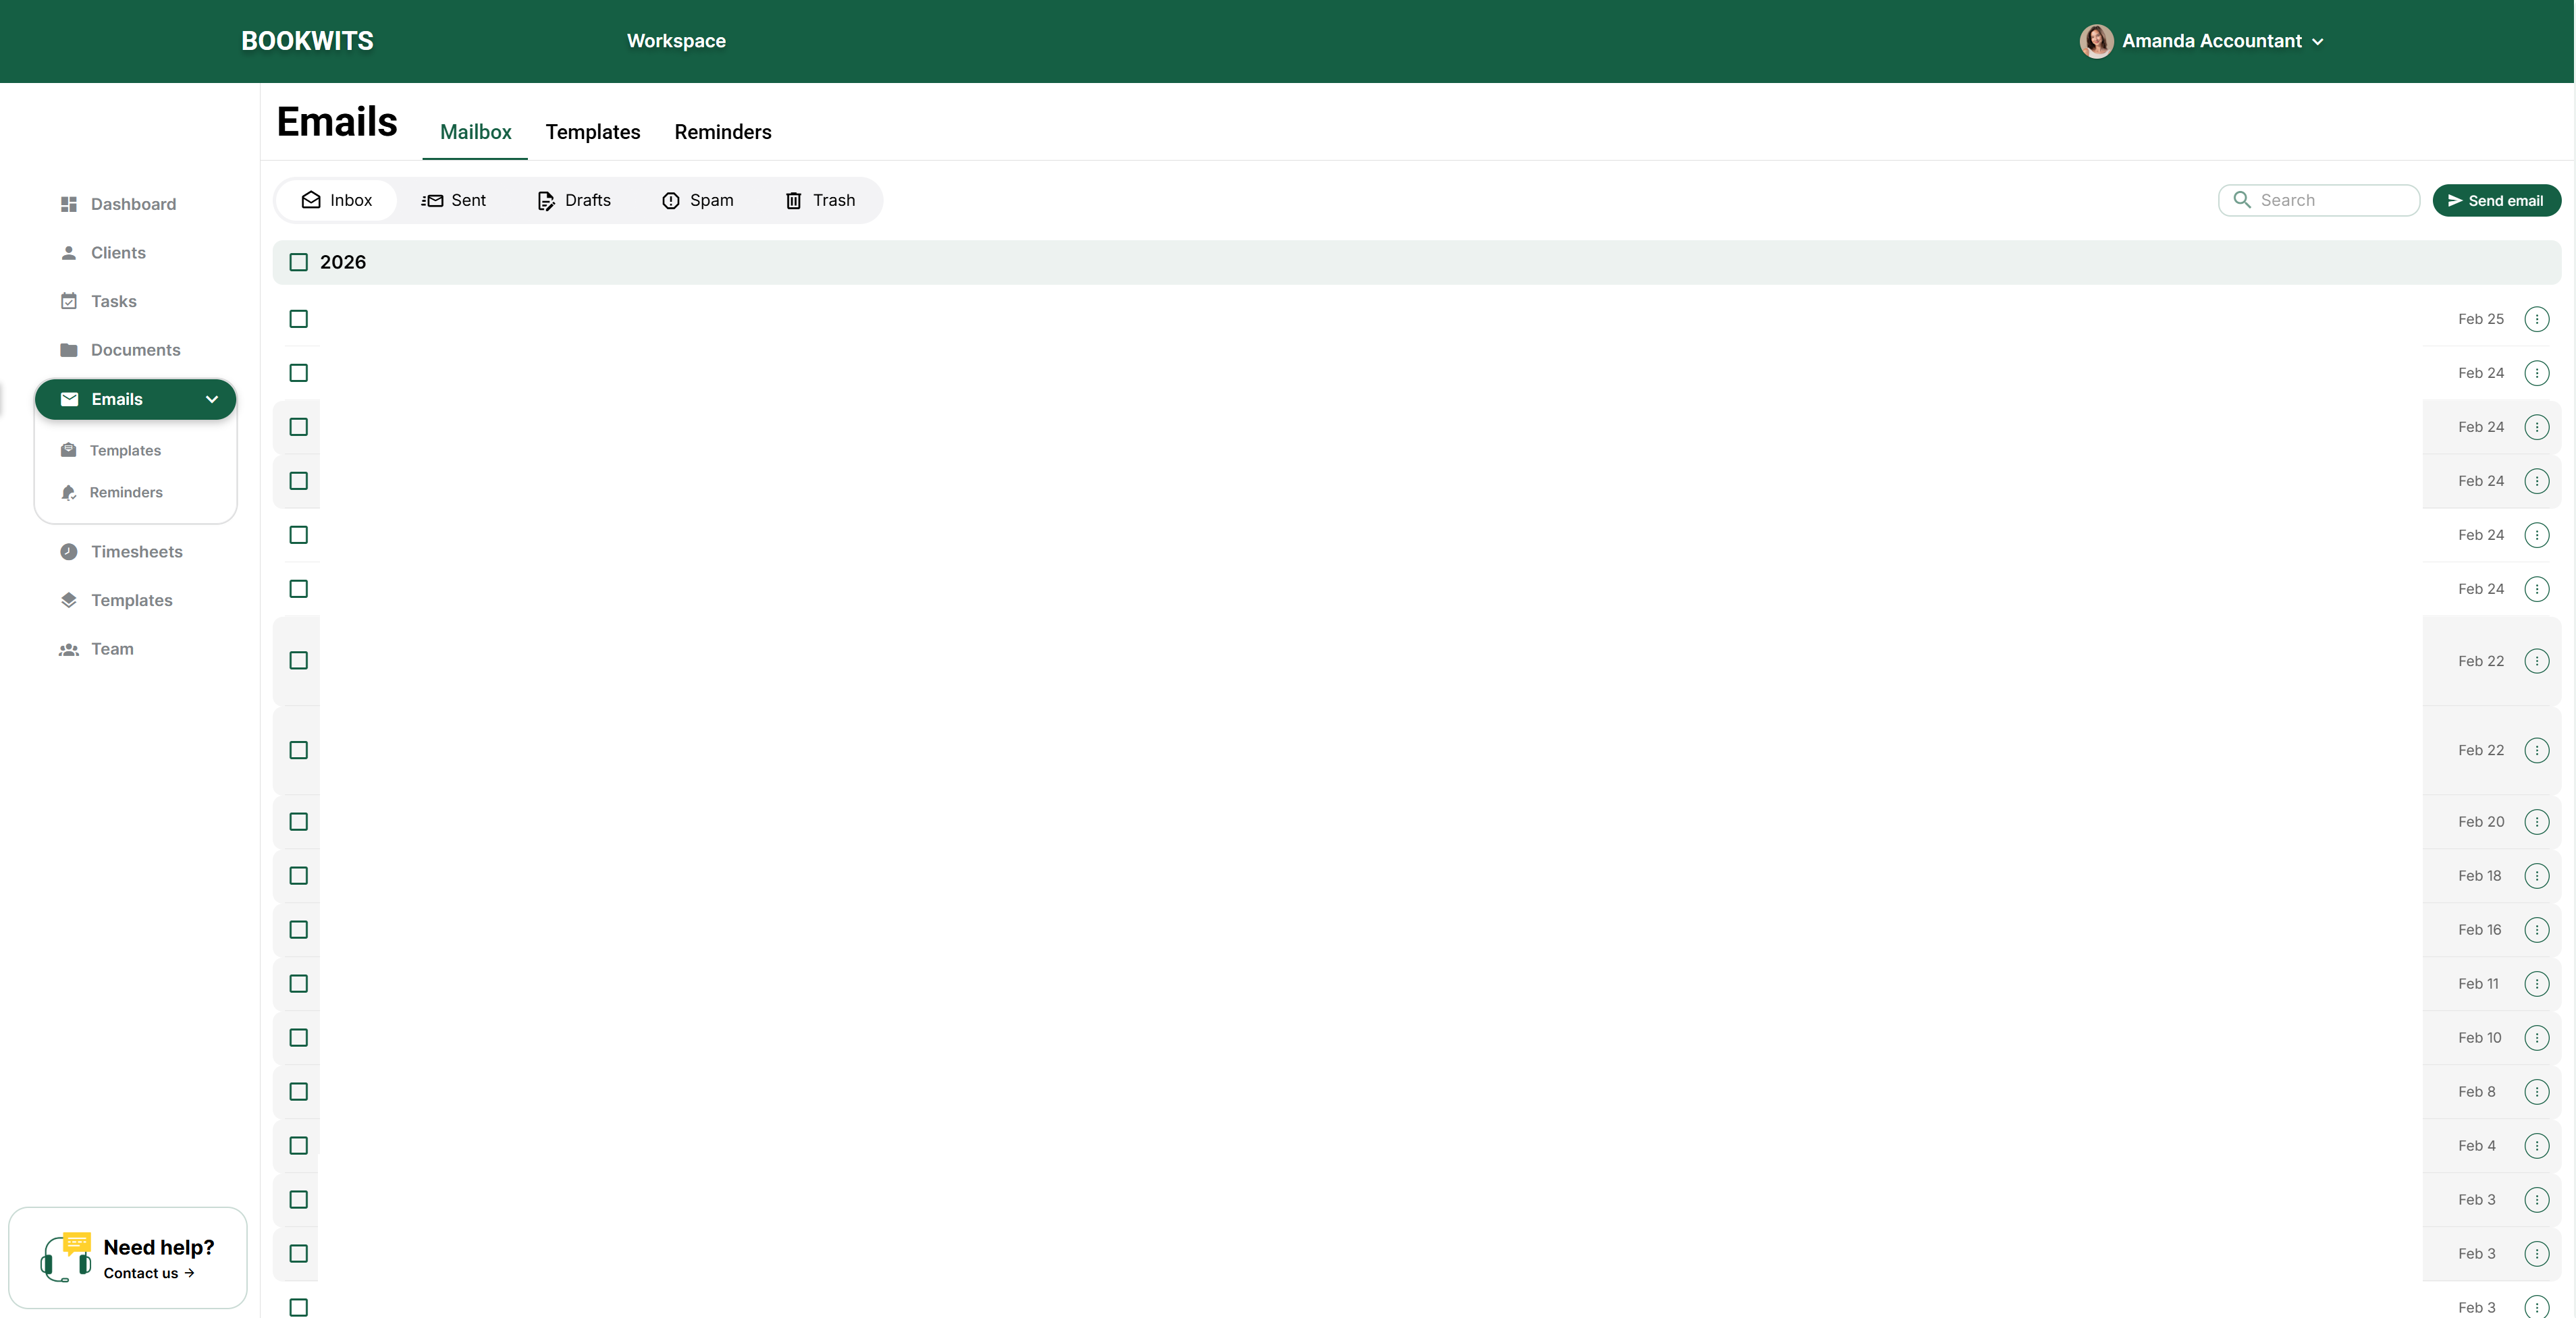Open the Trash mailbox folder

(820, 200)
